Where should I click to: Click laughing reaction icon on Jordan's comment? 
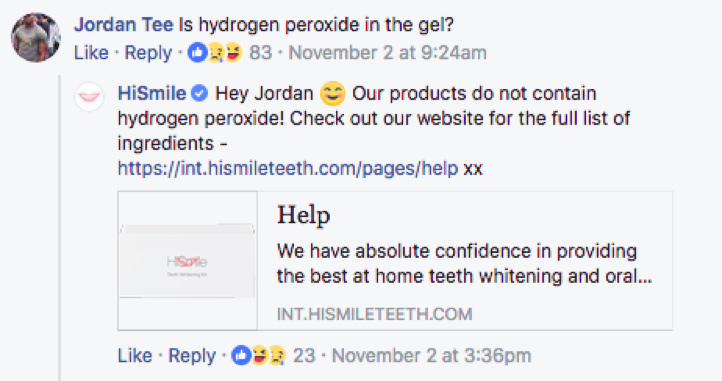click(233, 53)
